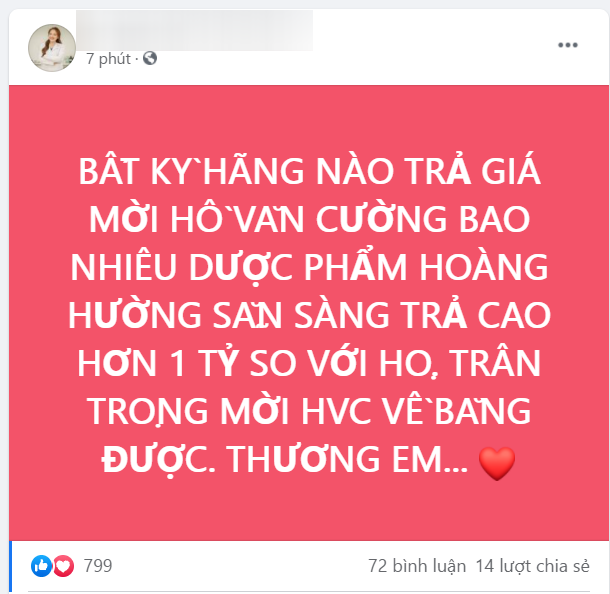610x594 pixels.
Task: Click the "MỜI HỒ VĂN CƯỜNG BAO" text line
Action: pos(309,219)
